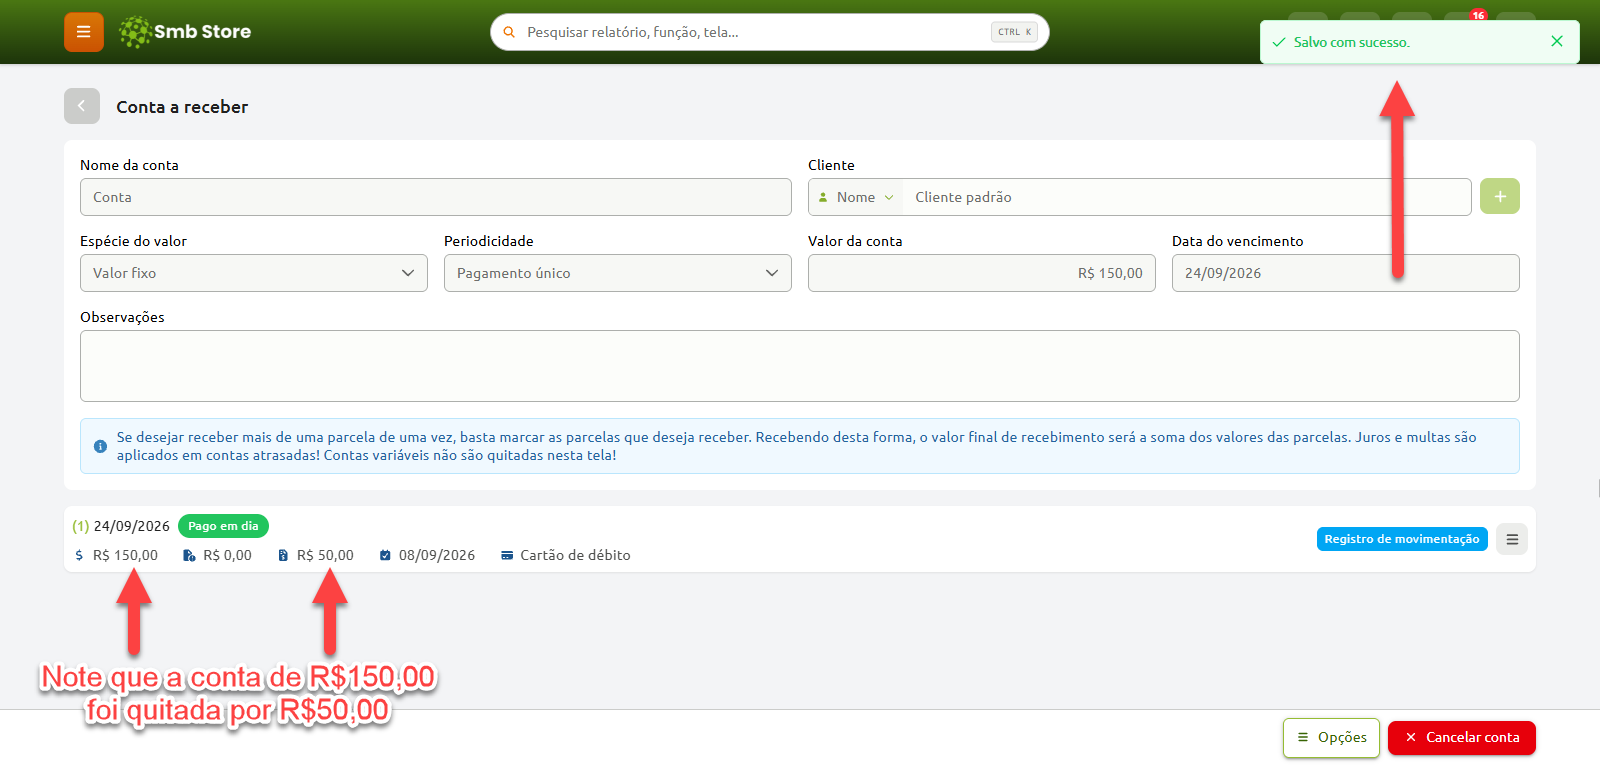Click the 'Observações' label
The image size is (1600, 765).
click(x=122, y=317)
